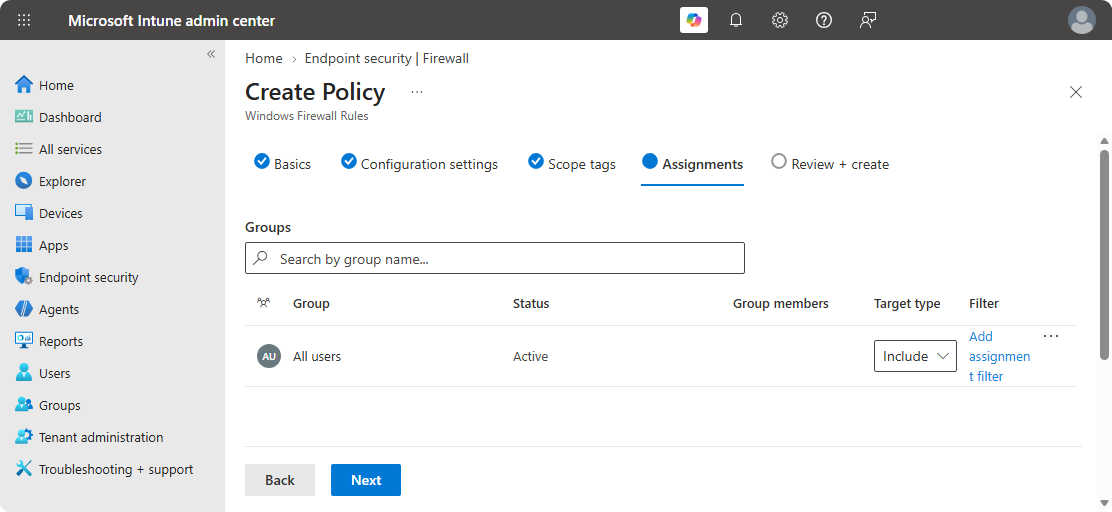The image size is (1112, 512).
Task: Click the All services icon in sidebar
Action: pos(24,149)
